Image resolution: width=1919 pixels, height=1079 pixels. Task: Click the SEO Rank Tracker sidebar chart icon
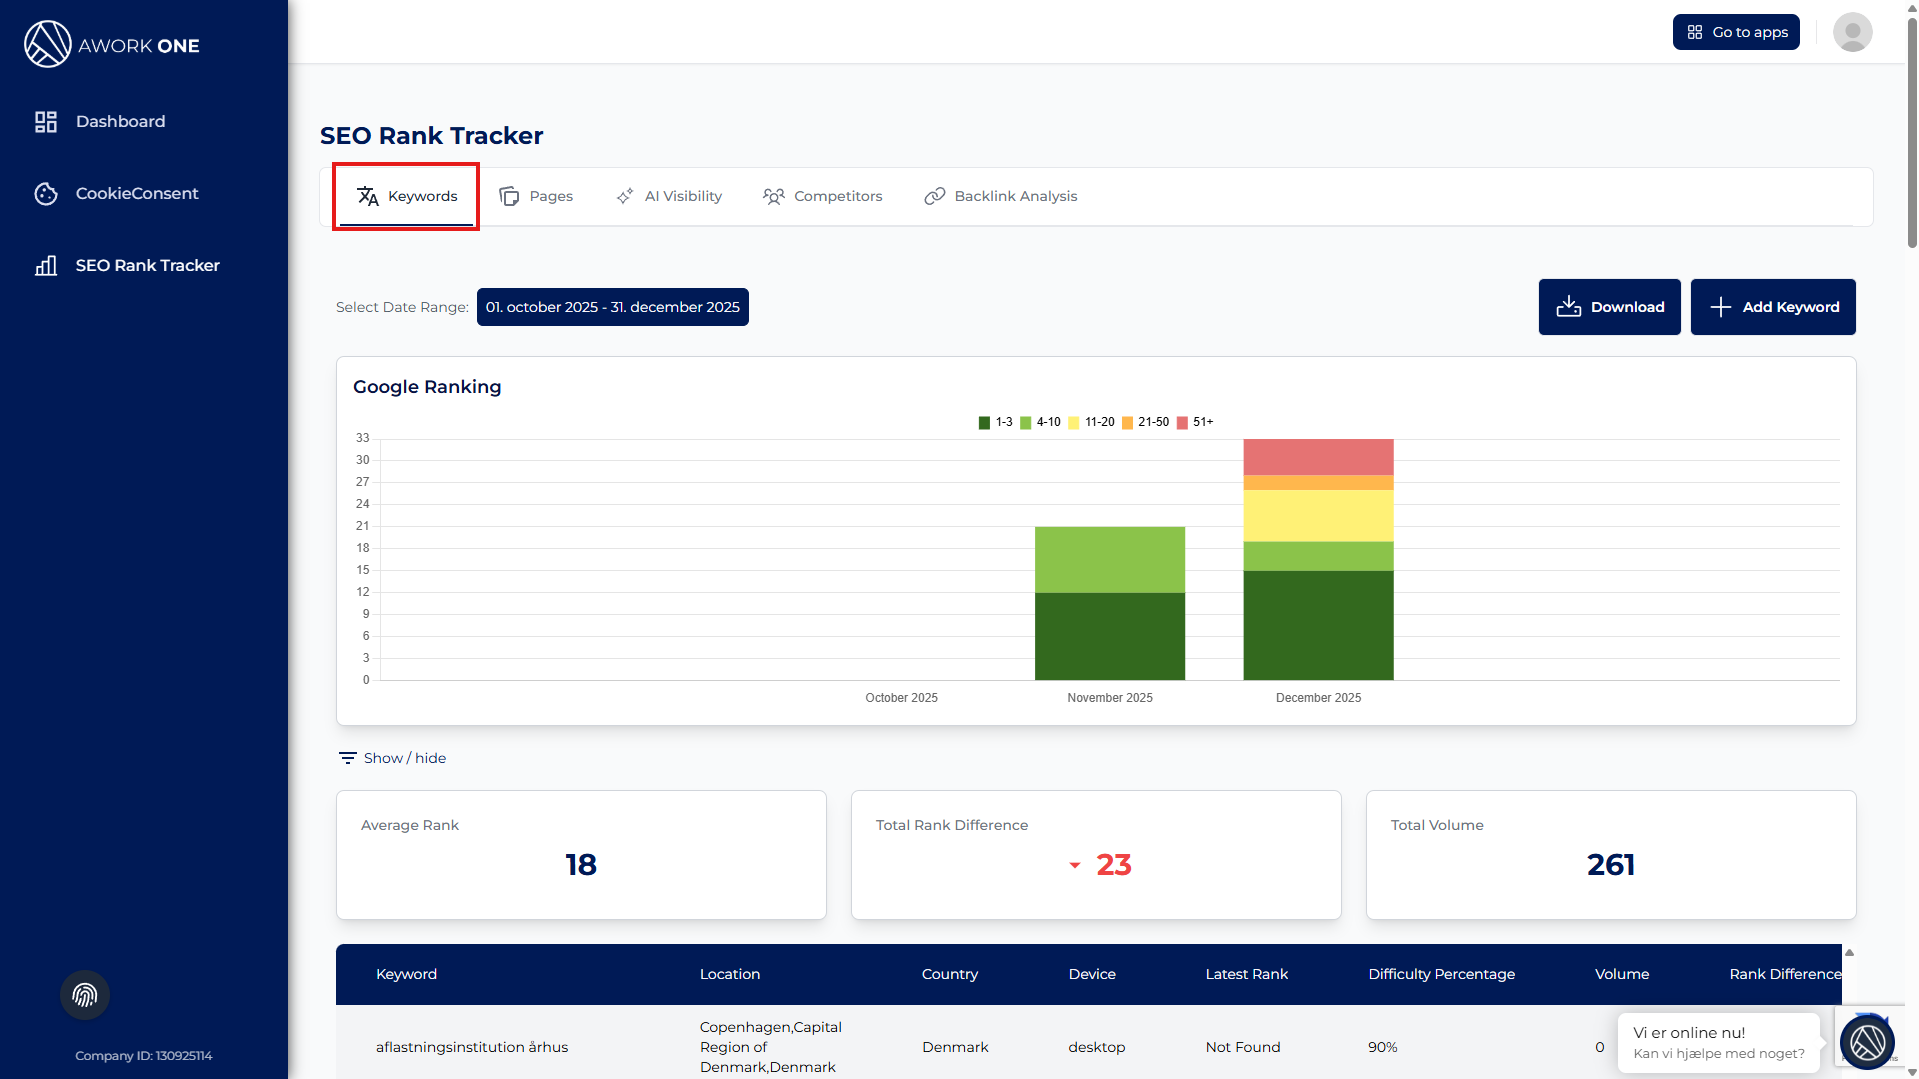coord(46,266)
